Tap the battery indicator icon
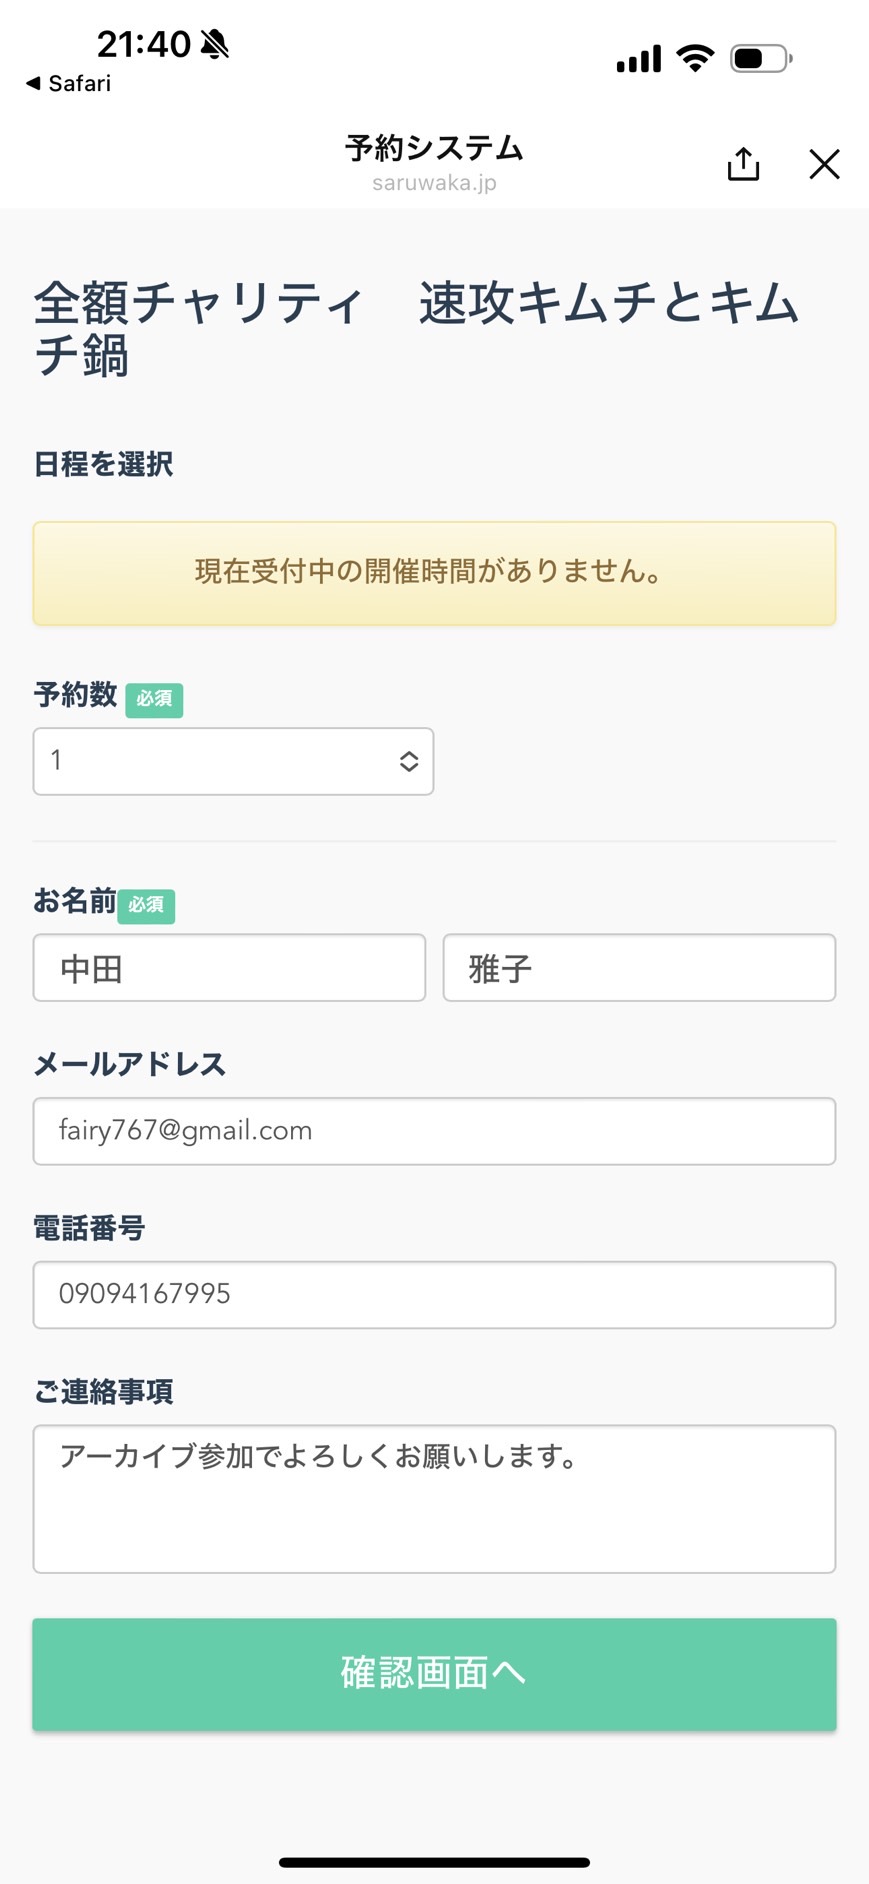 [x=761, y=58]
